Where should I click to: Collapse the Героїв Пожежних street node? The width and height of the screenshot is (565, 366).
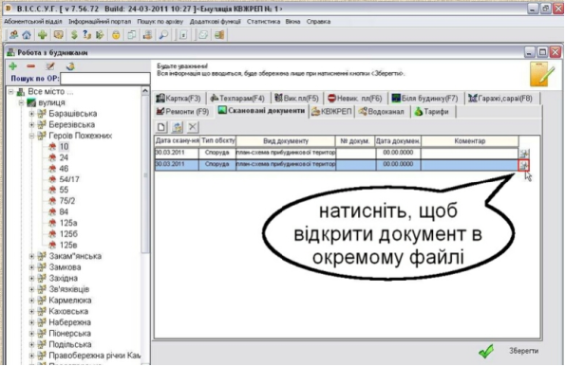pyautogui.click(x=32, y=136)
